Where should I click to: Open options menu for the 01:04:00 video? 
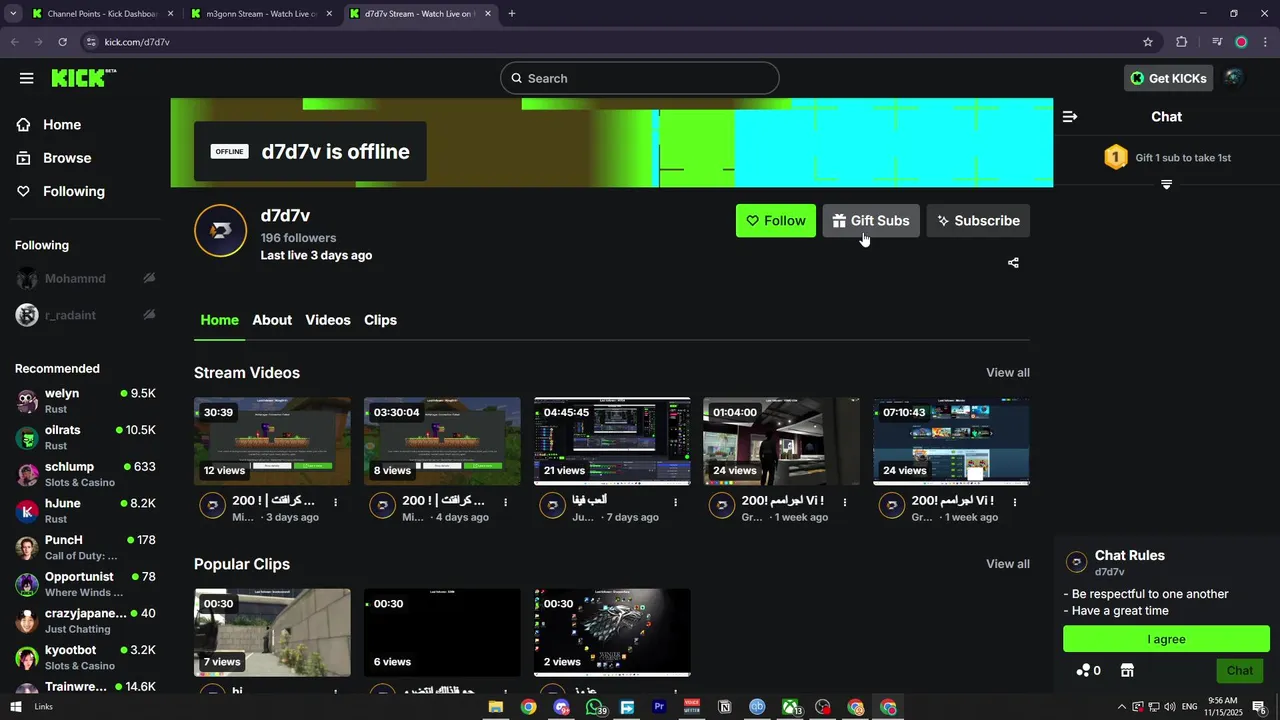click(x=845, y=502)
